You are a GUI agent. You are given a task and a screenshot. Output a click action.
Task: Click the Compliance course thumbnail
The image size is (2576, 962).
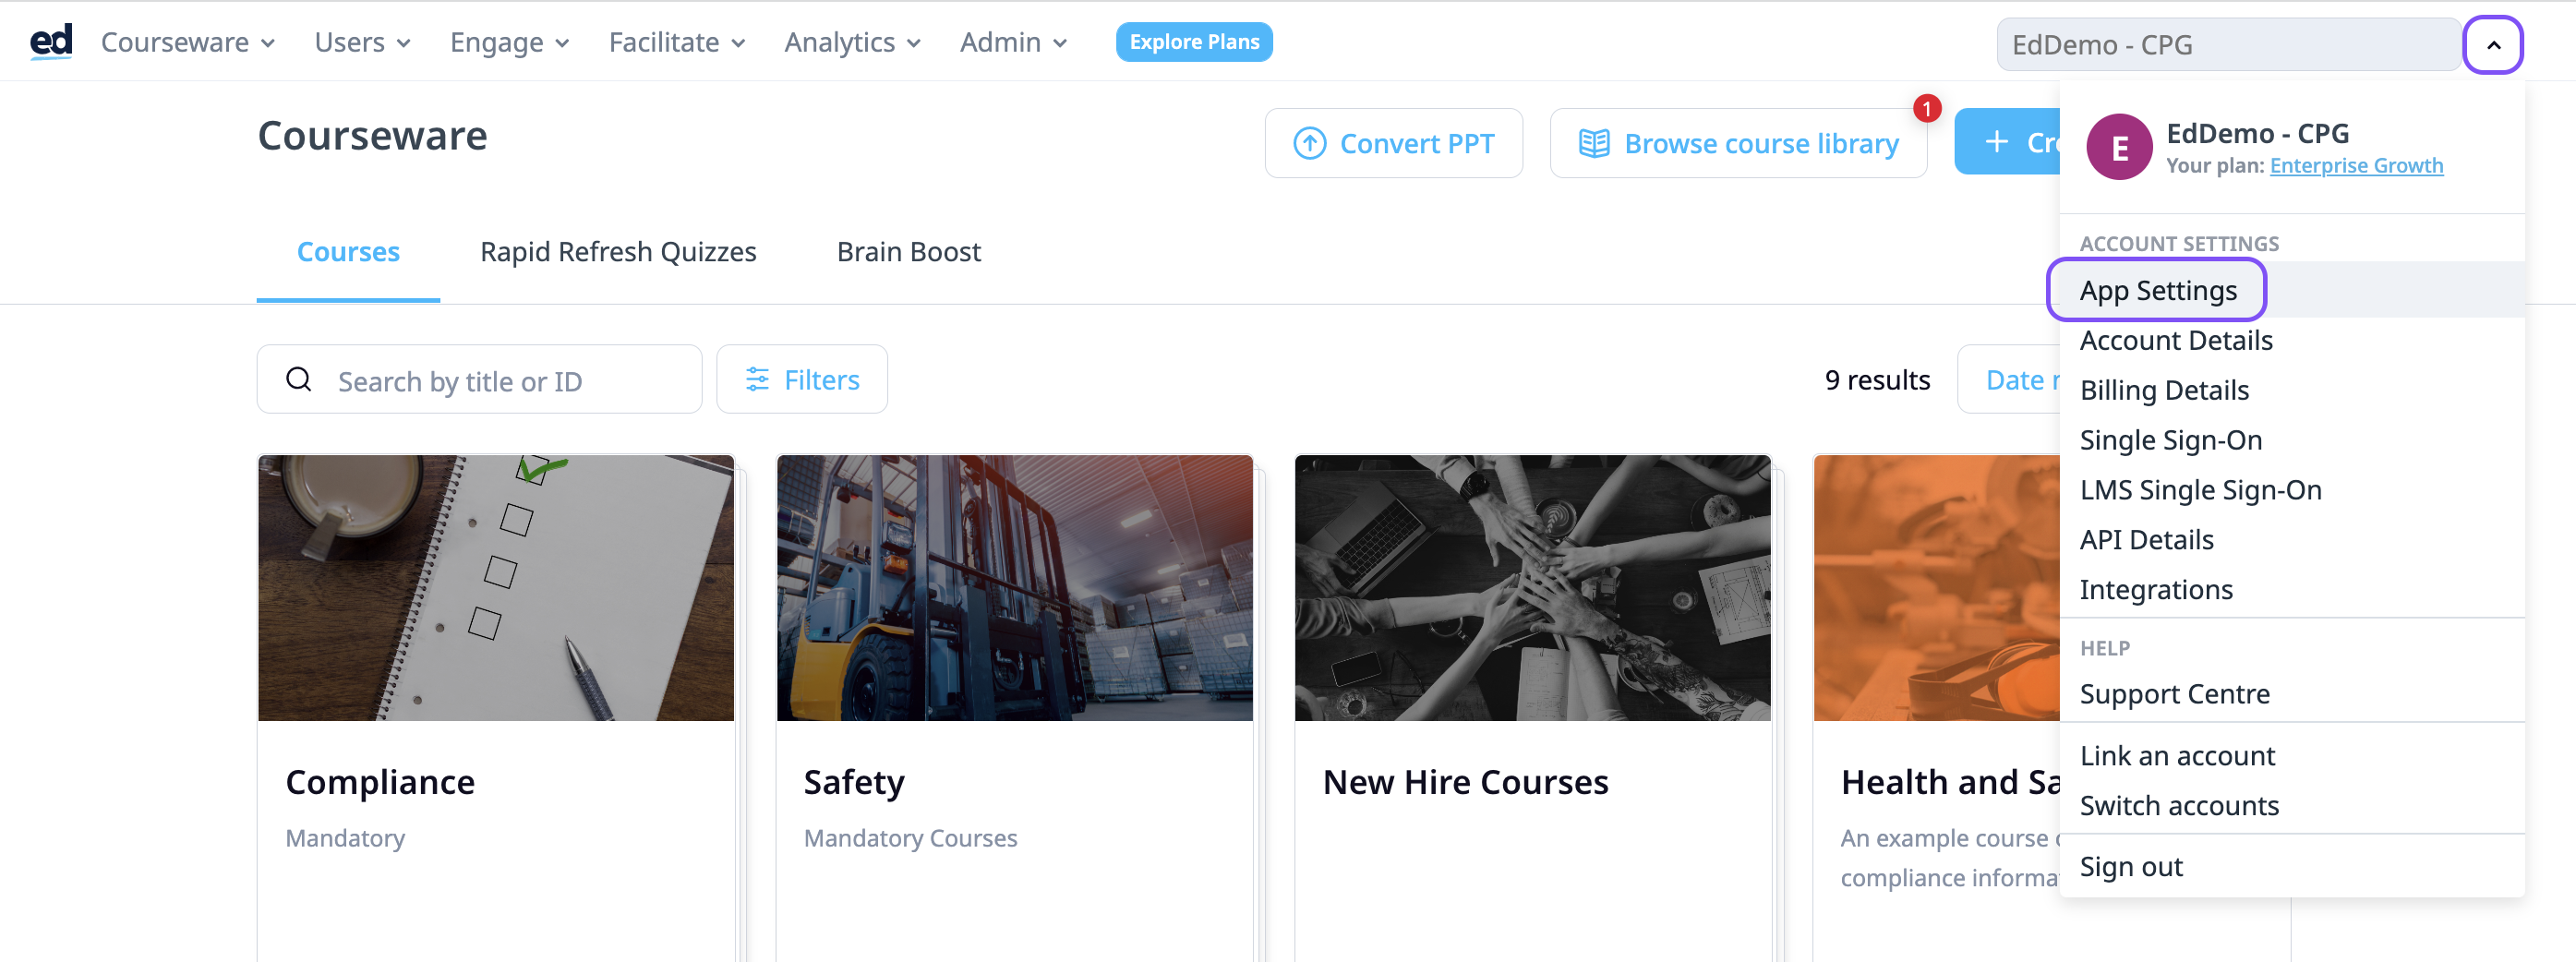tap(496, 588)
